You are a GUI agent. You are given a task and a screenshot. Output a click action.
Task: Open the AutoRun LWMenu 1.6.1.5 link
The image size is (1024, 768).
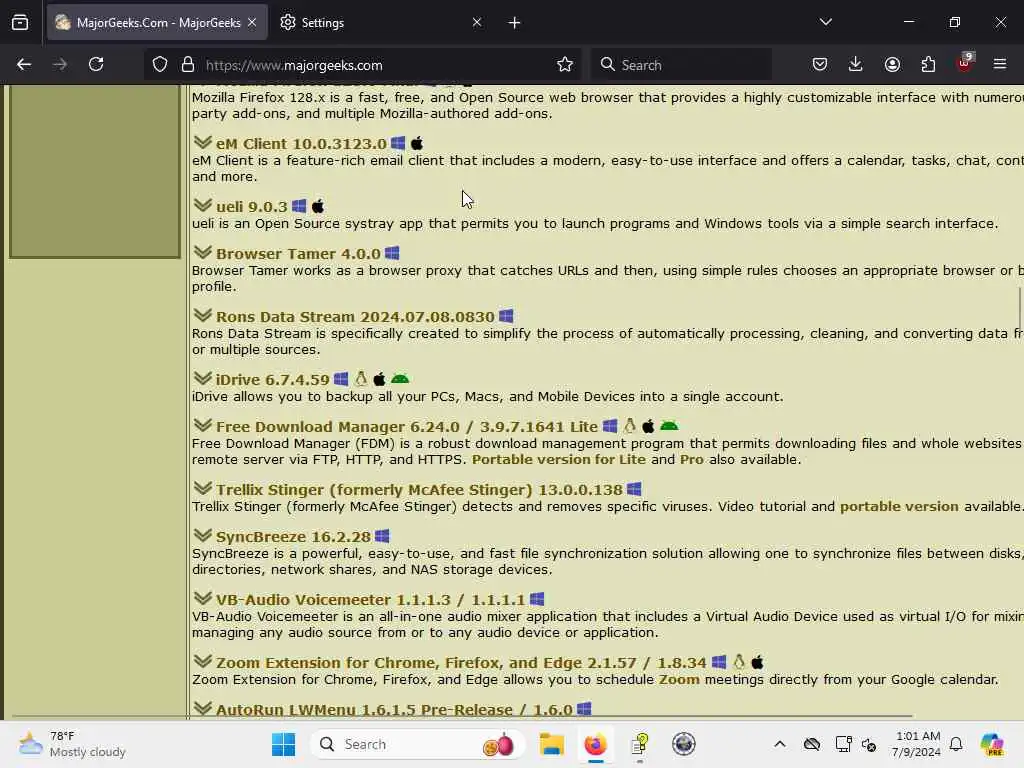click(394, 710)
